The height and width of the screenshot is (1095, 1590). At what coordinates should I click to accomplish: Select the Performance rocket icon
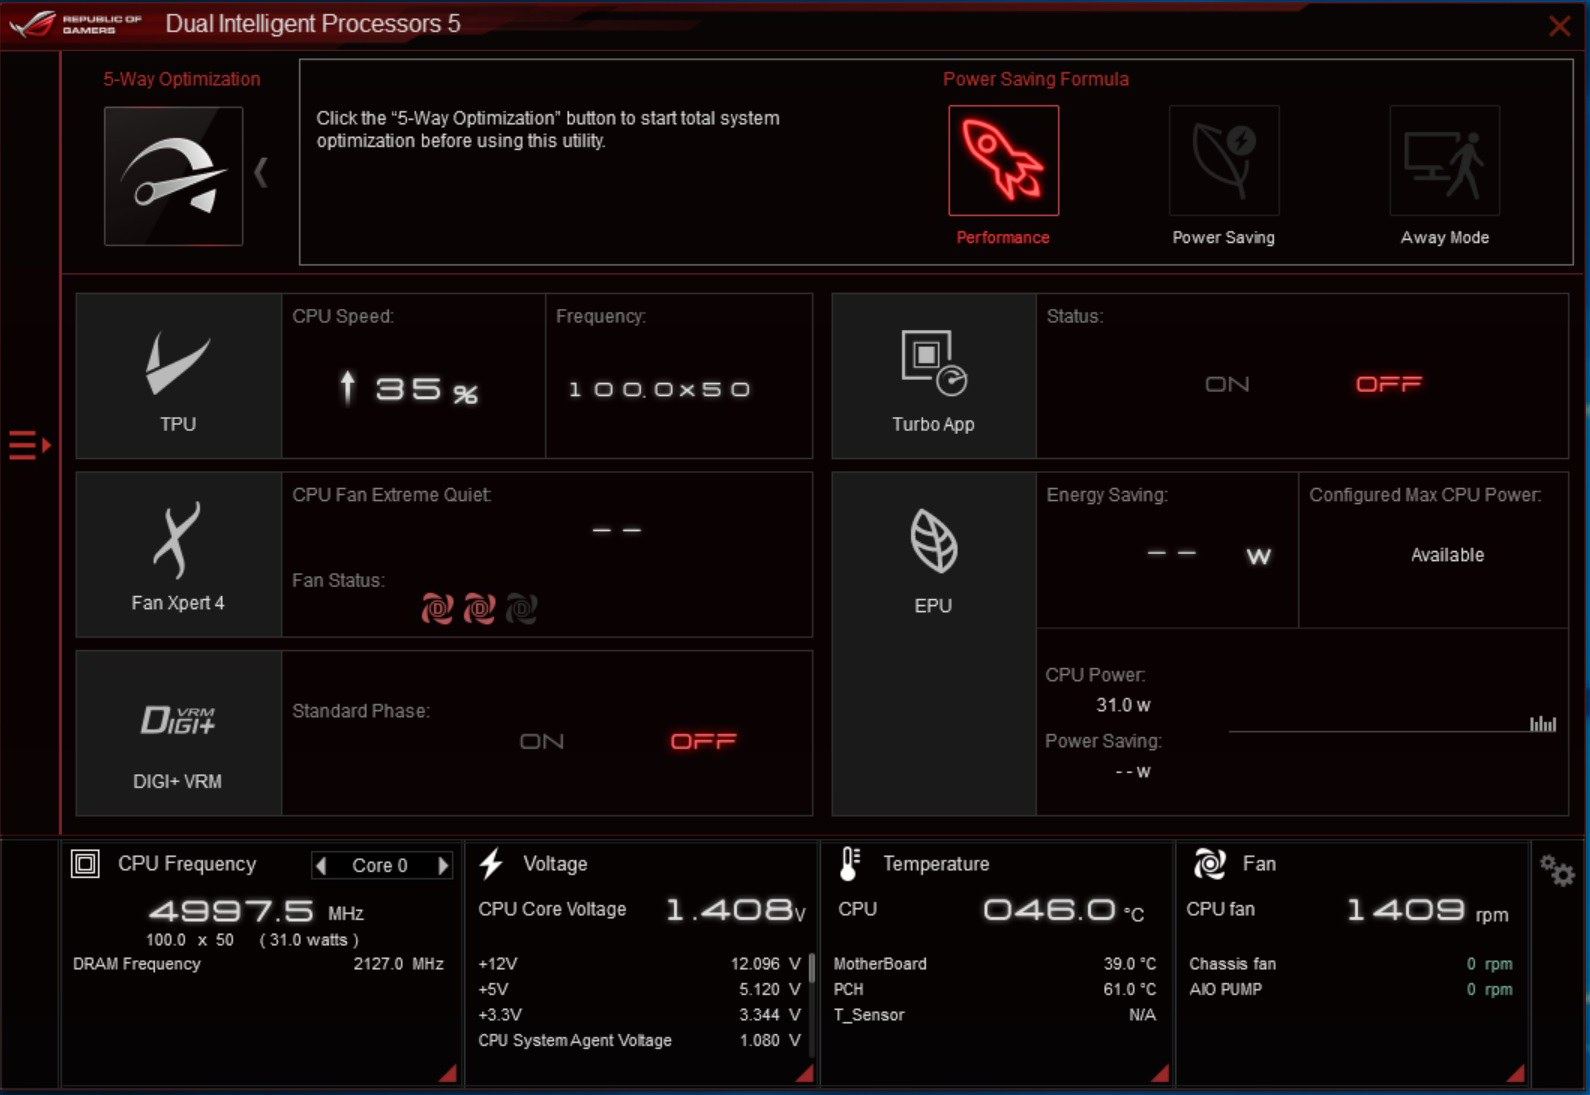tap(1003, 160)
